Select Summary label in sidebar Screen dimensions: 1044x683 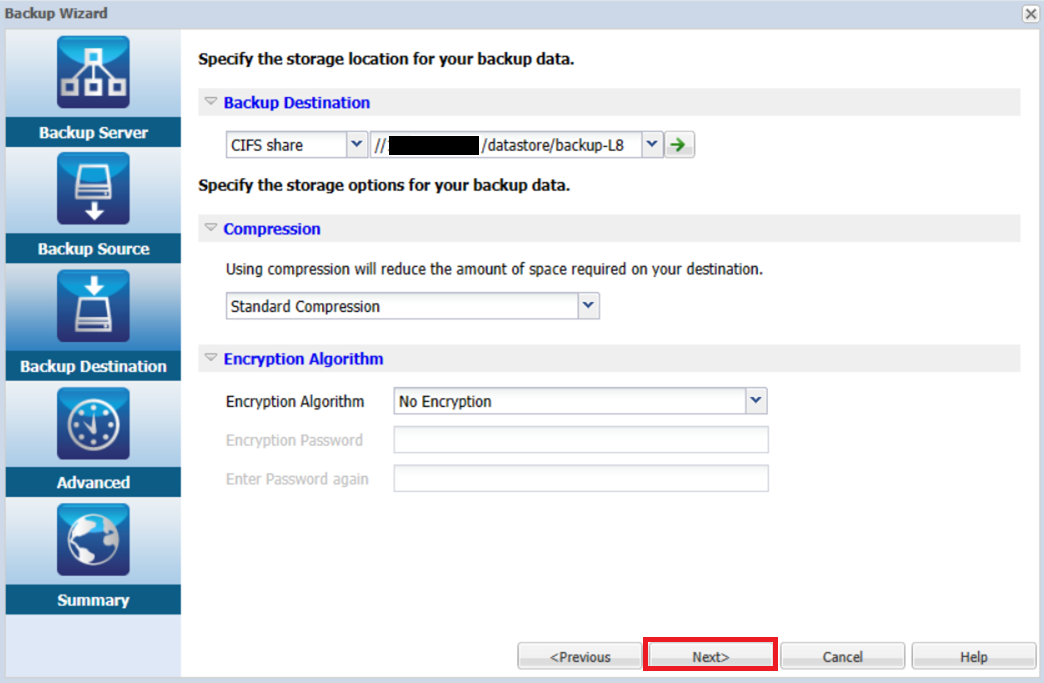pyautogui.click(x=93, y=600)
